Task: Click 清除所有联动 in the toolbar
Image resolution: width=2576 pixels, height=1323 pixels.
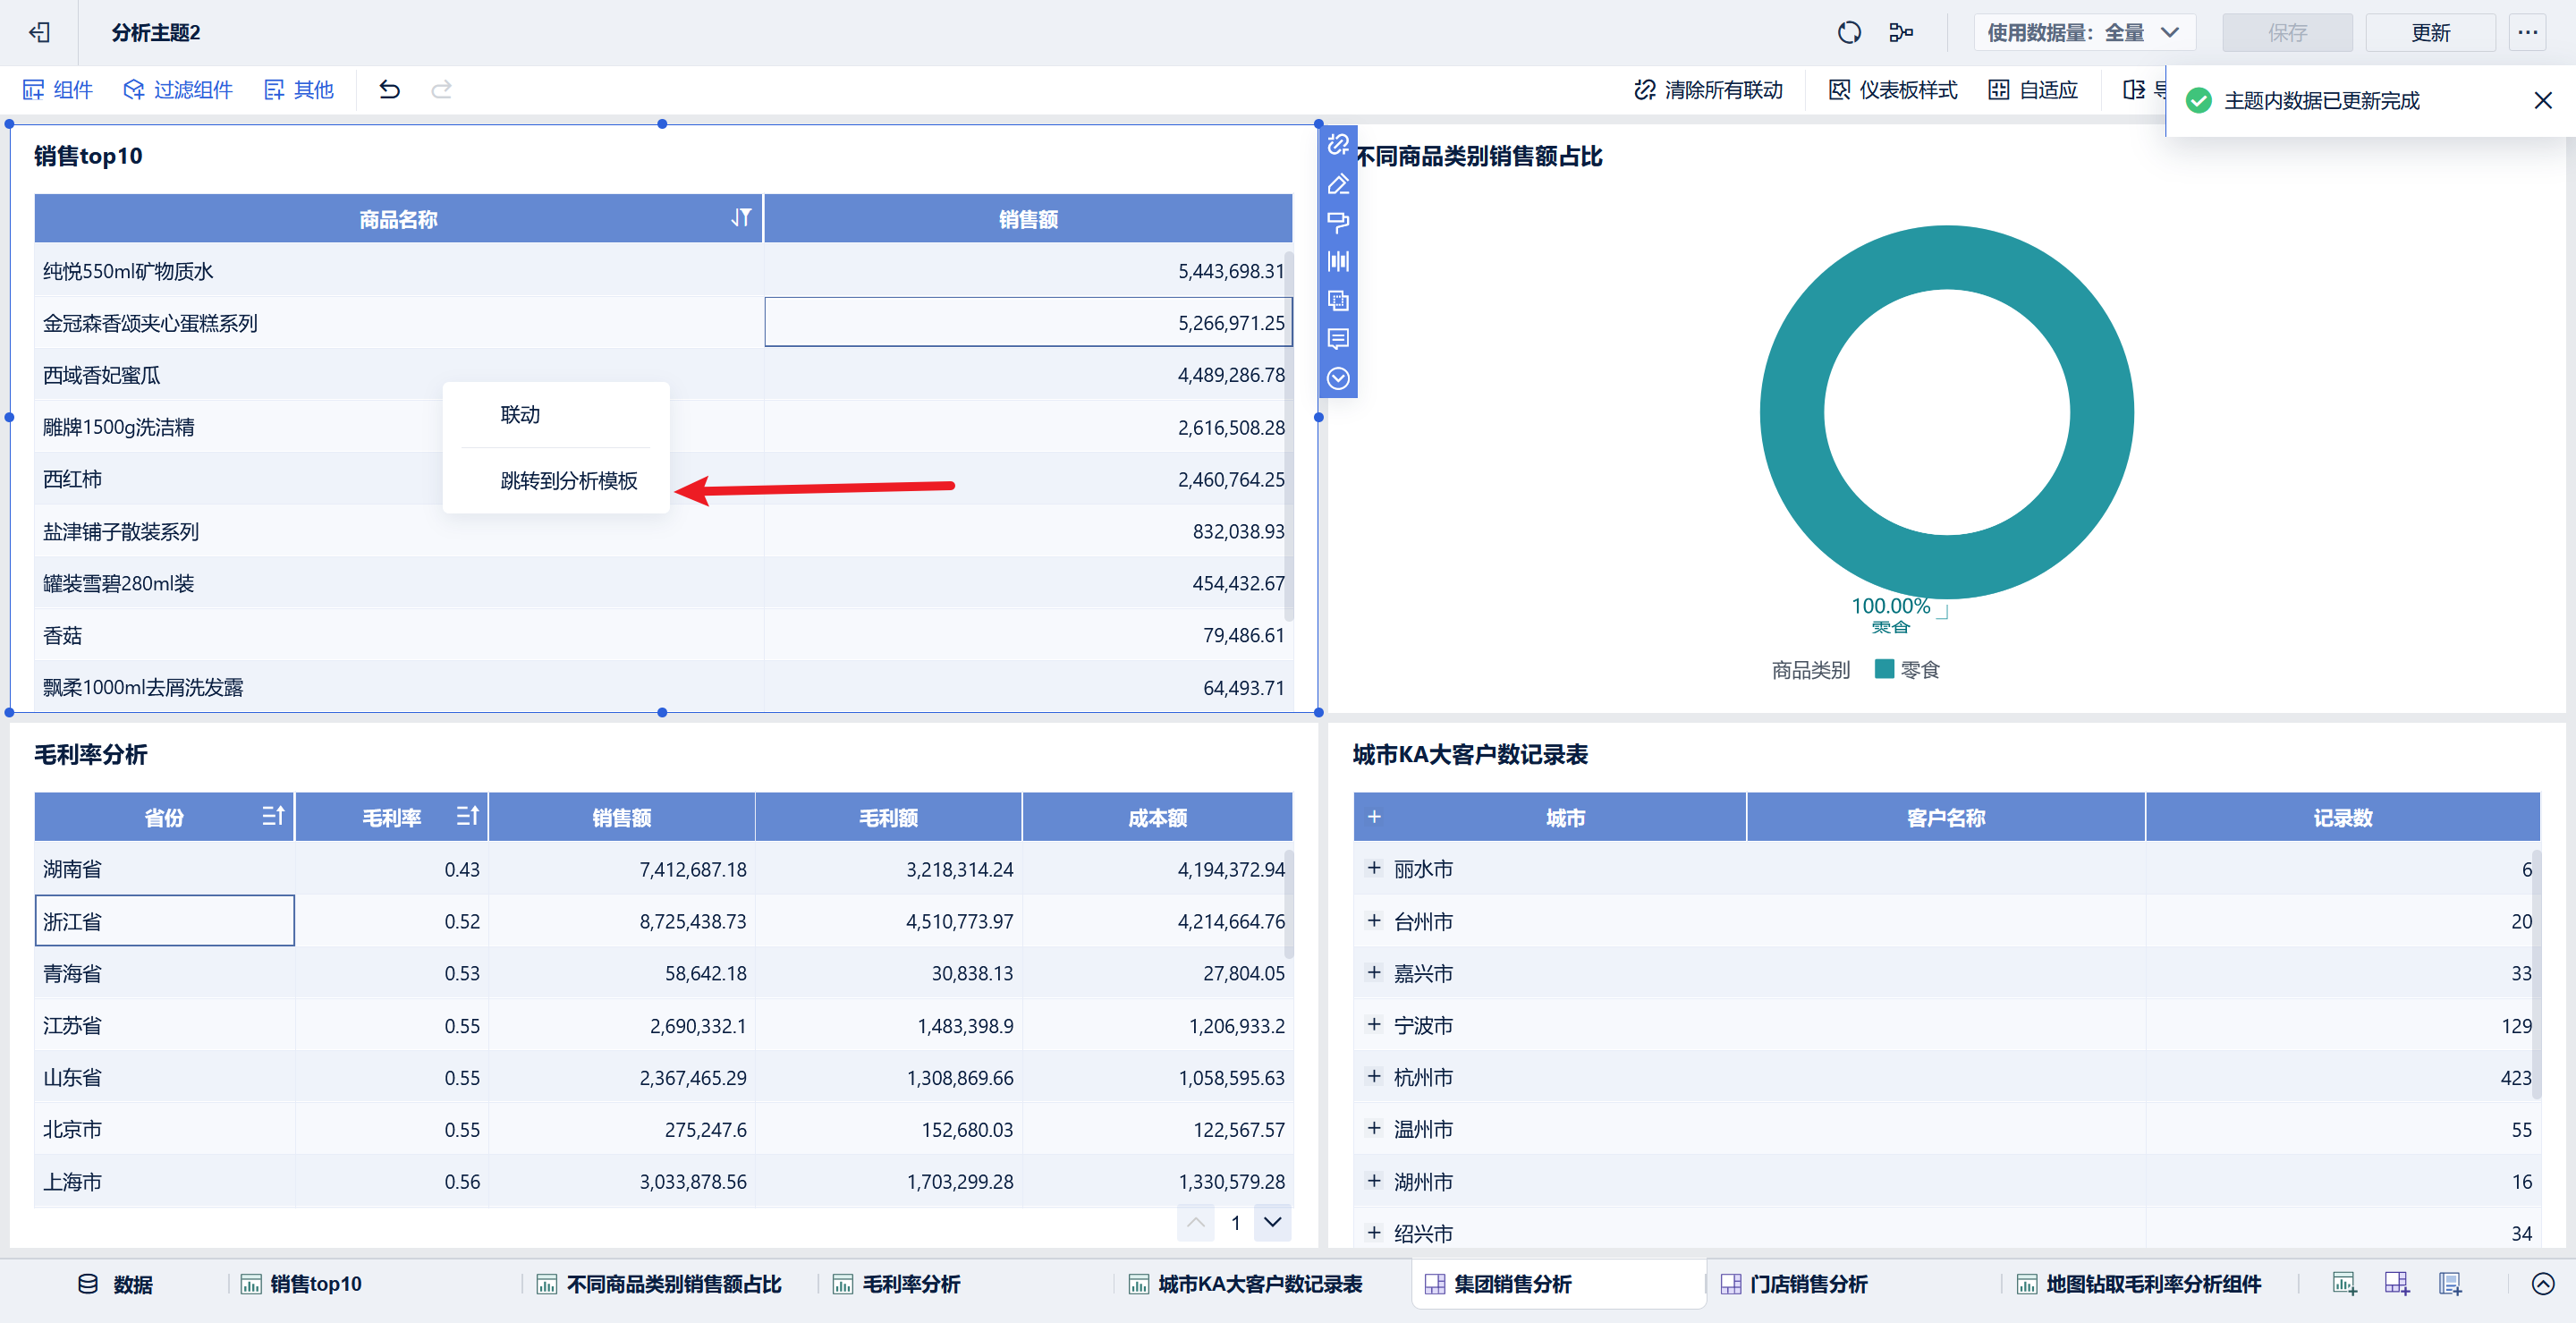Action: coord(1709,90)
